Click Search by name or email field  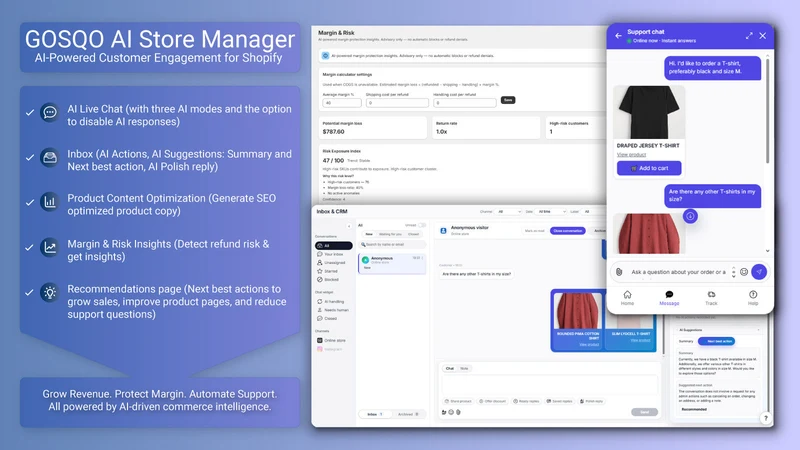(x=392, y=245)
